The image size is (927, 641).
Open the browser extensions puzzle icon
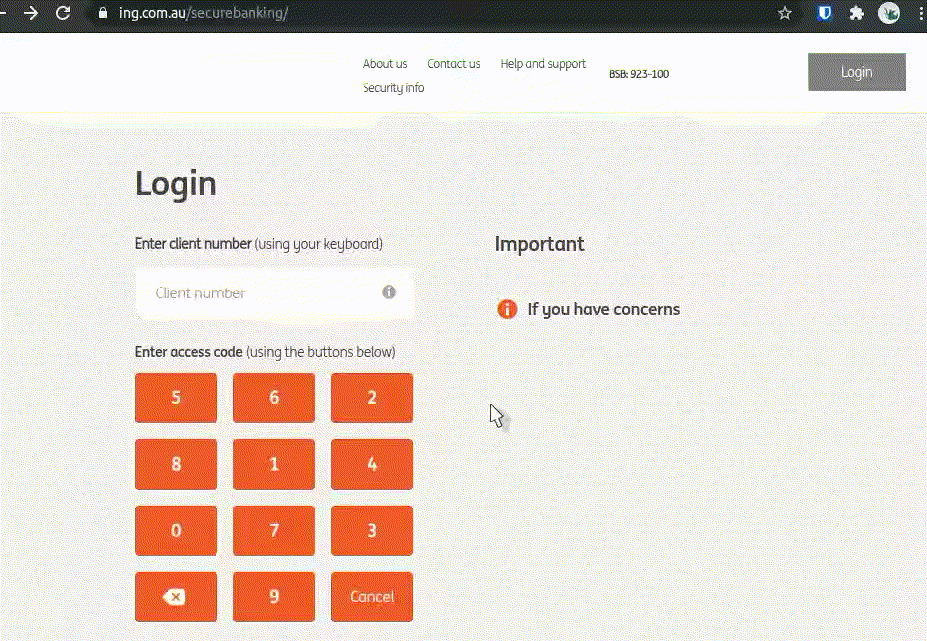pos(857,13)
